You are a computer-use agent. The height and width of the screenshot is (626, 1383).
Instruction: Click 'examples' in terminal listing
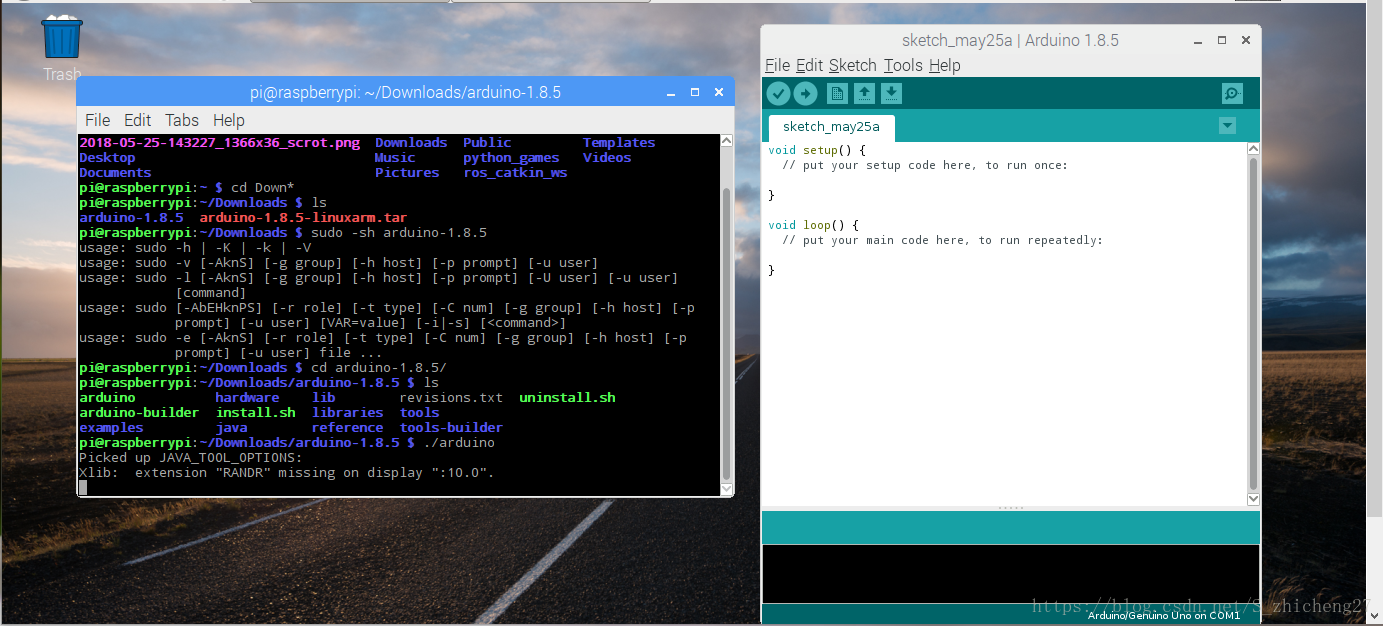point(111,427)
